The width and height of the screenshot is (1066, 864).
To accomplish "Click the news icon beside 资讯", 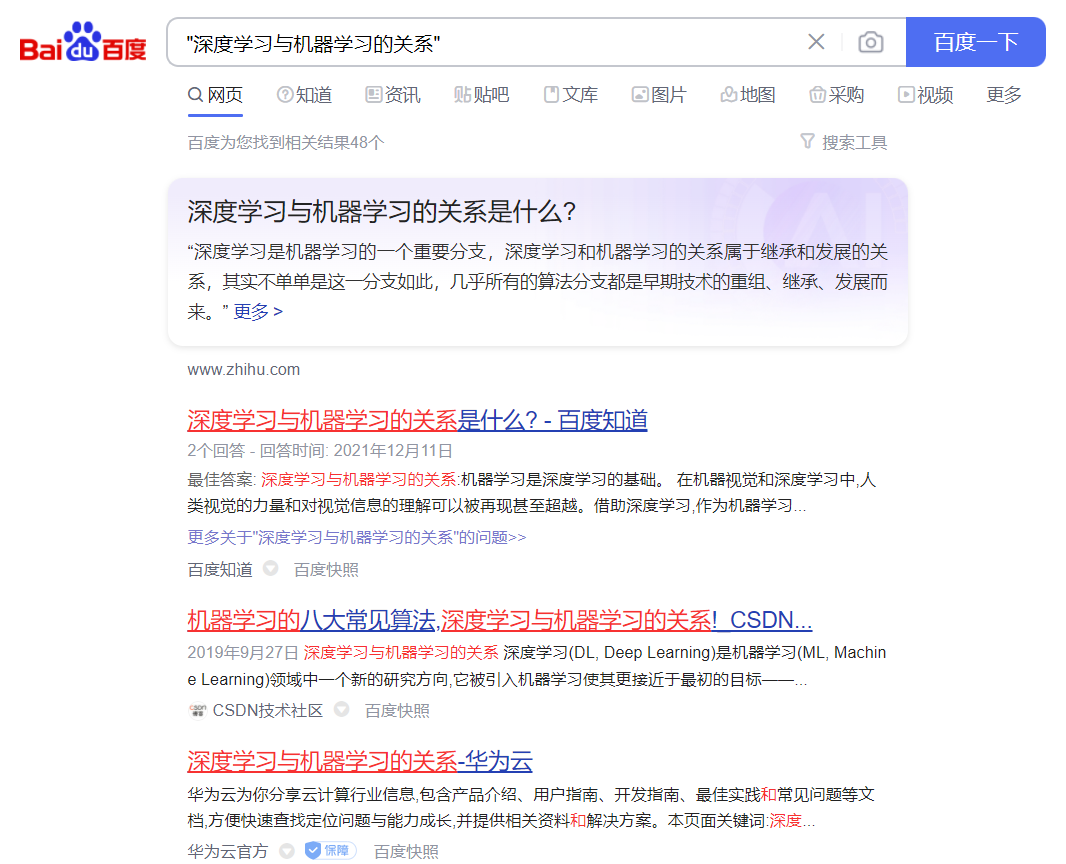I will pos(373,94).
